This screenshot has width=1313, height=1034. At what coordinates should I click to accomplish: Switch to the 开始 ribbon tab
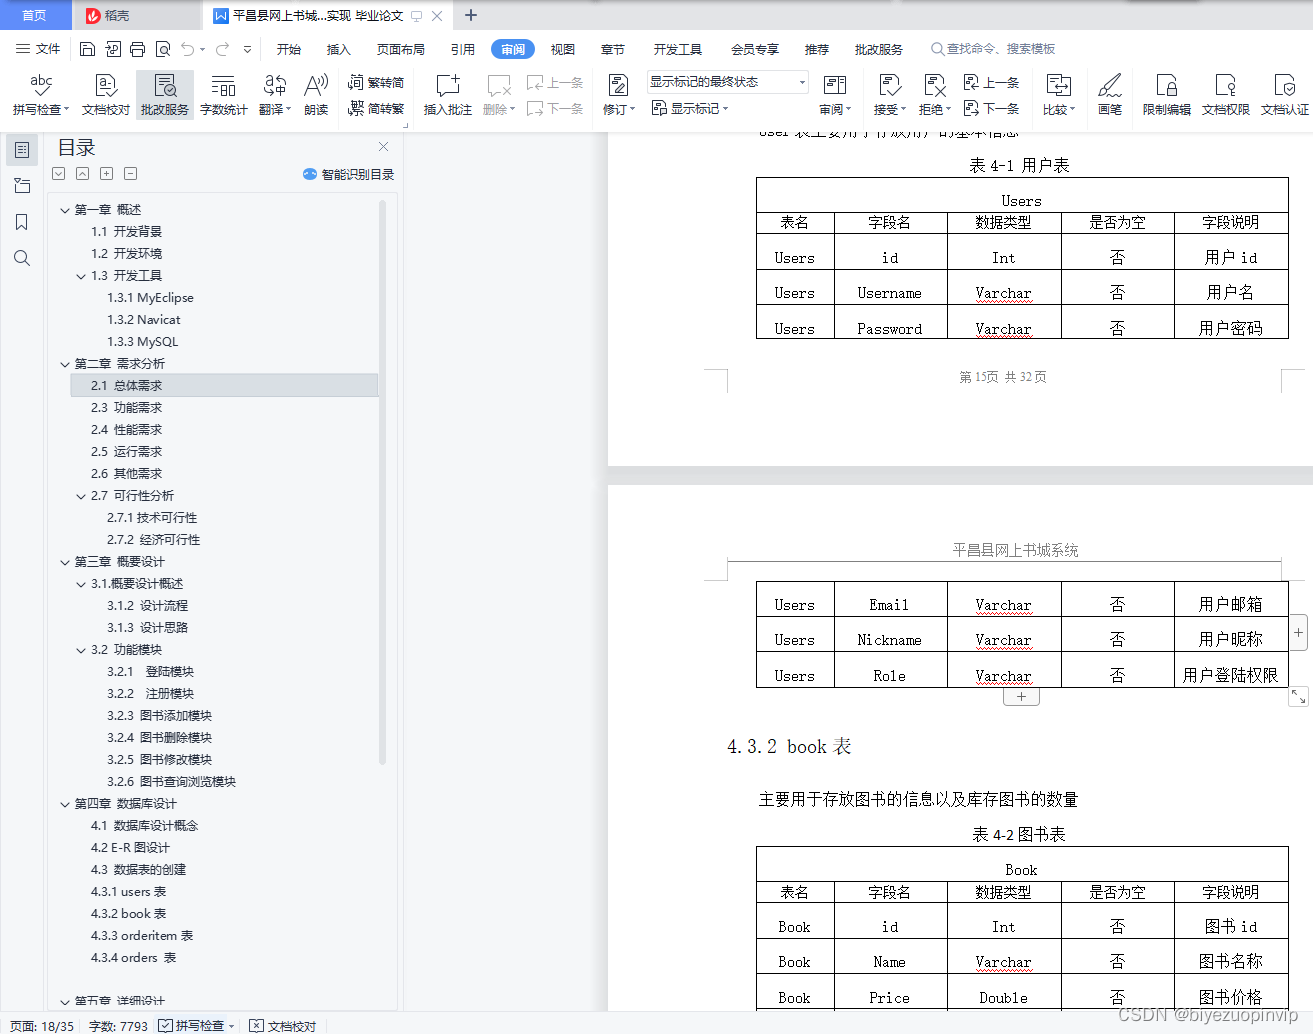tap(289, 49)
